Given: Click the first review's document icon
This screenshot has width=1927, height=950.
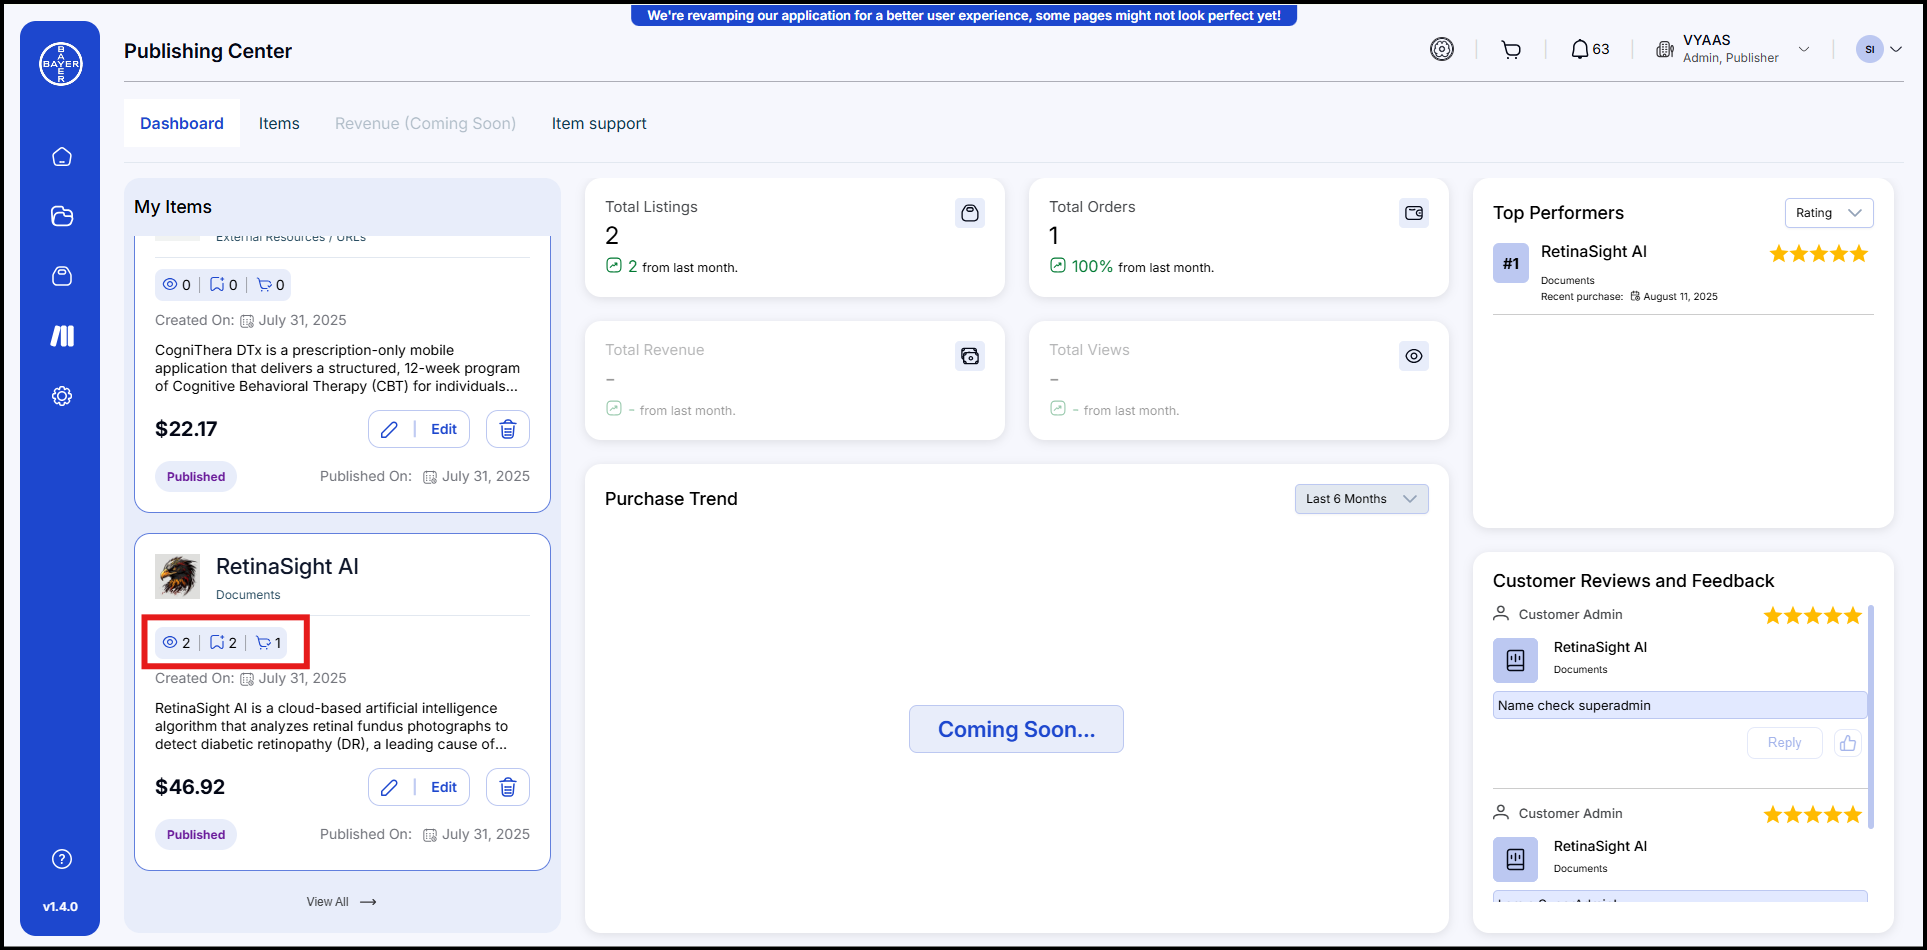Looking at the screenshot, I should (x=1516, y=660).
